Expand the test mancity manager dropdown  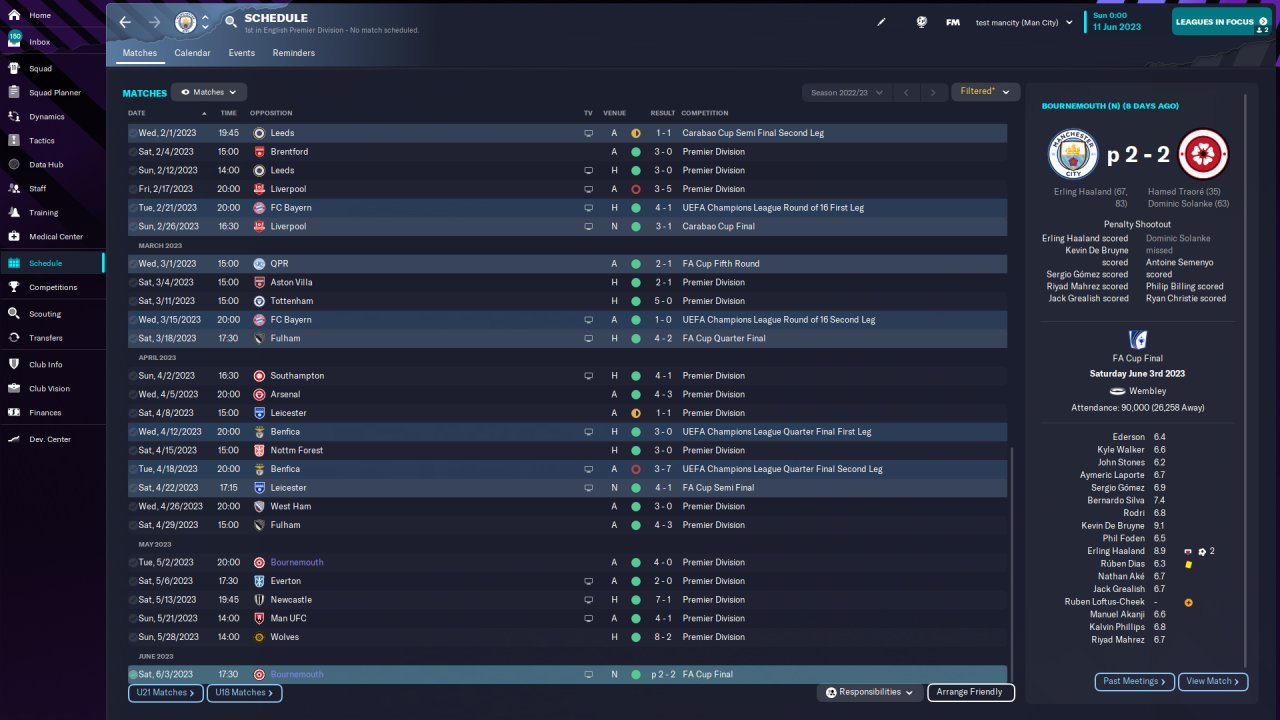[x=1024, y=22]
